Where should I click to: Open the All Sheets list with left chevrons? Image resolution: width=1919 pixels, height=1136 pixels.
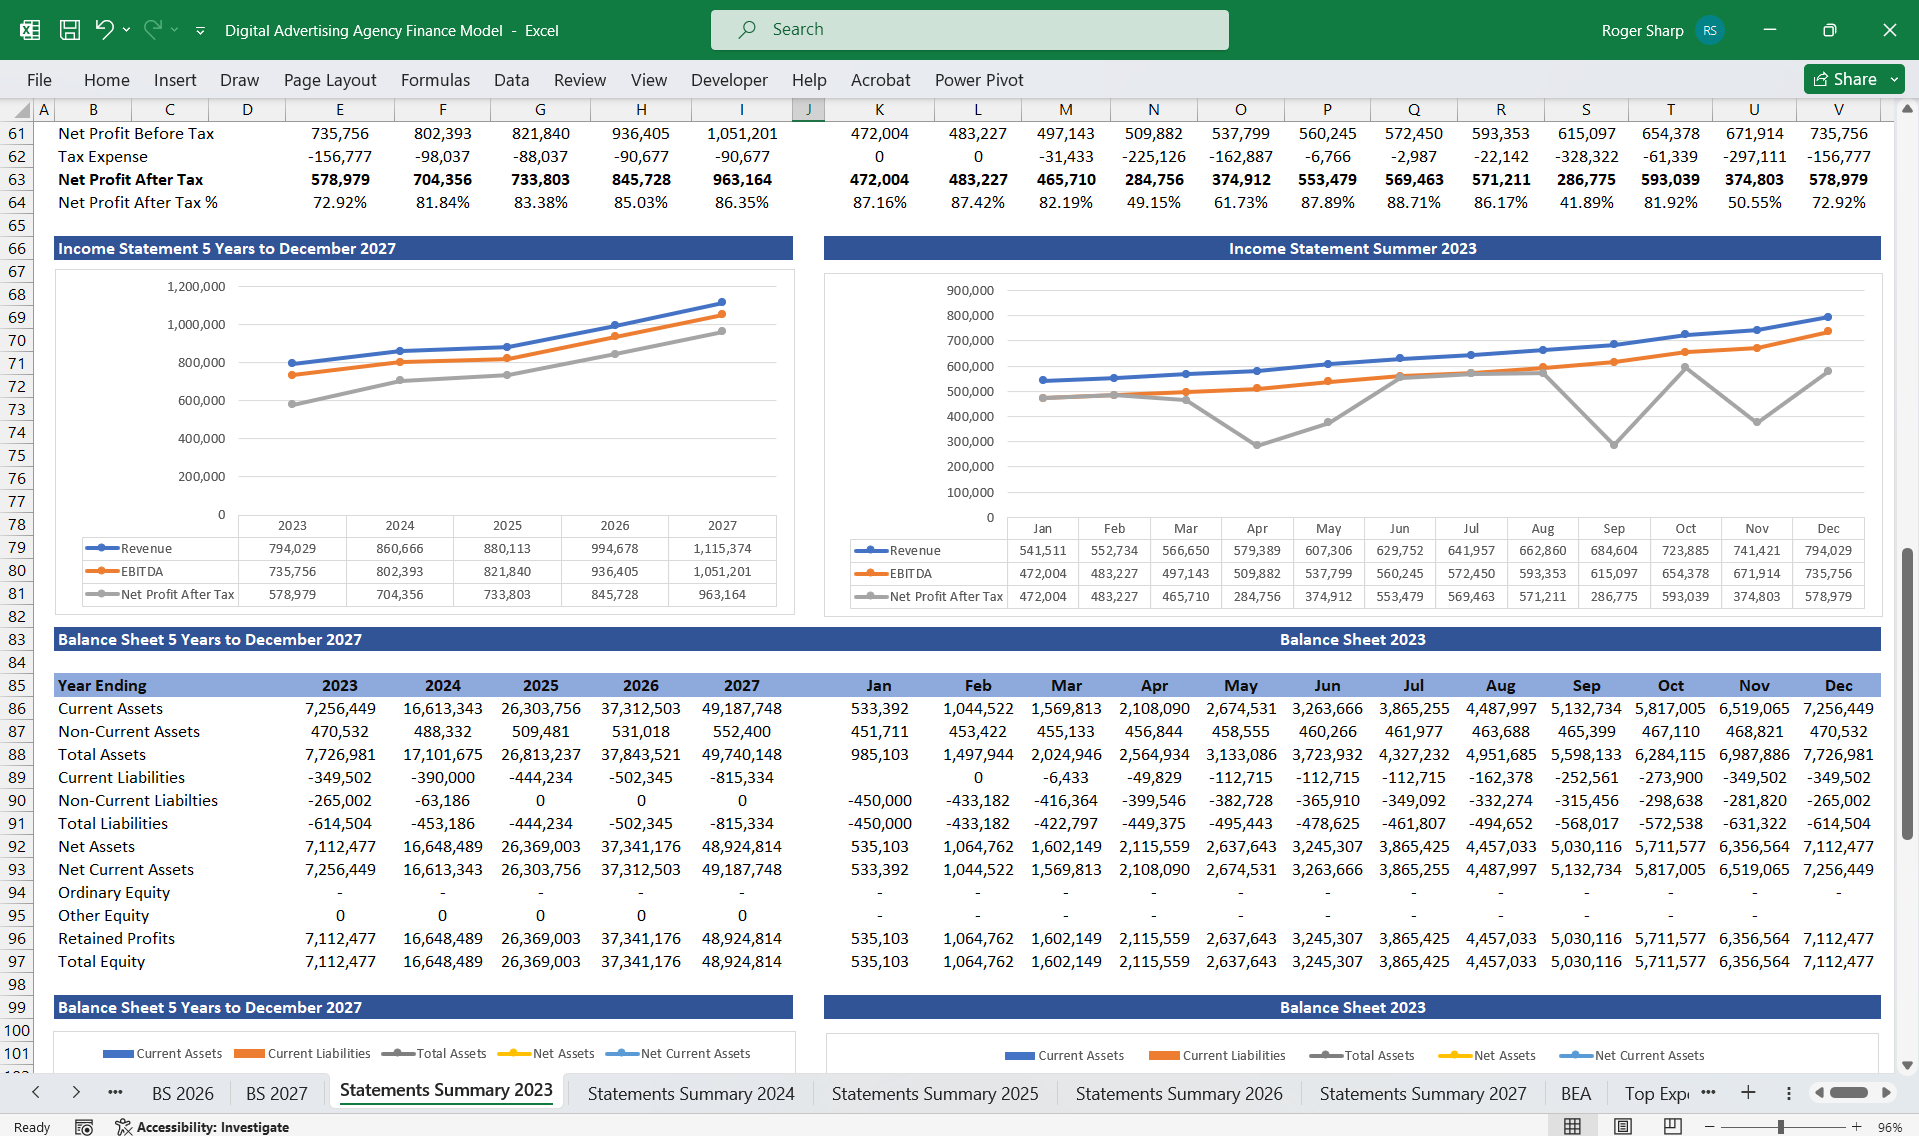pos(34,1093)
